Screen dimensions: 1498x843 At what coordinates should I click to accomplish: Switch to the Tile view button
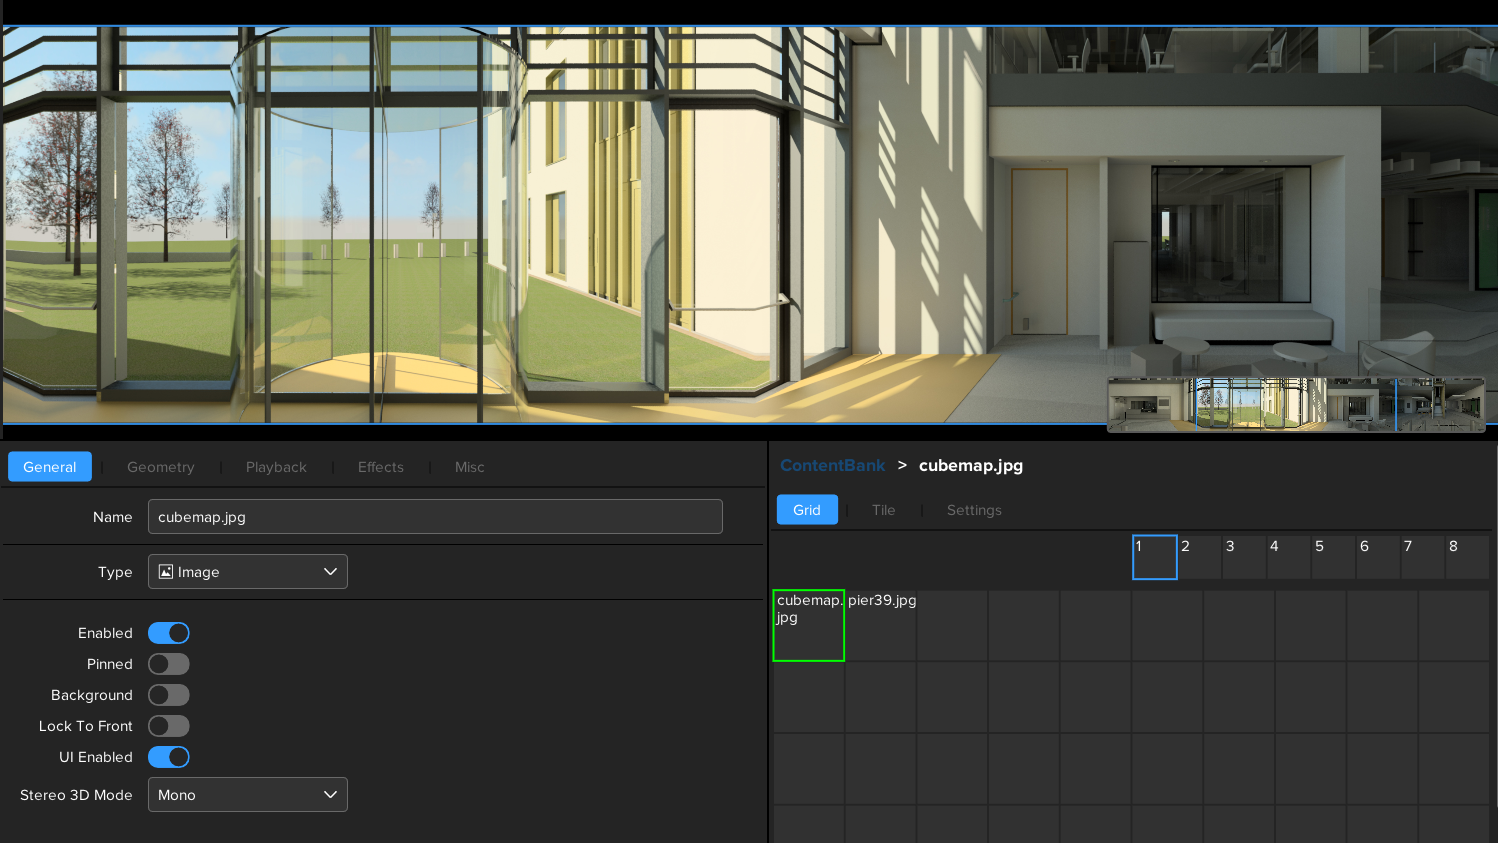click(883, 510)
